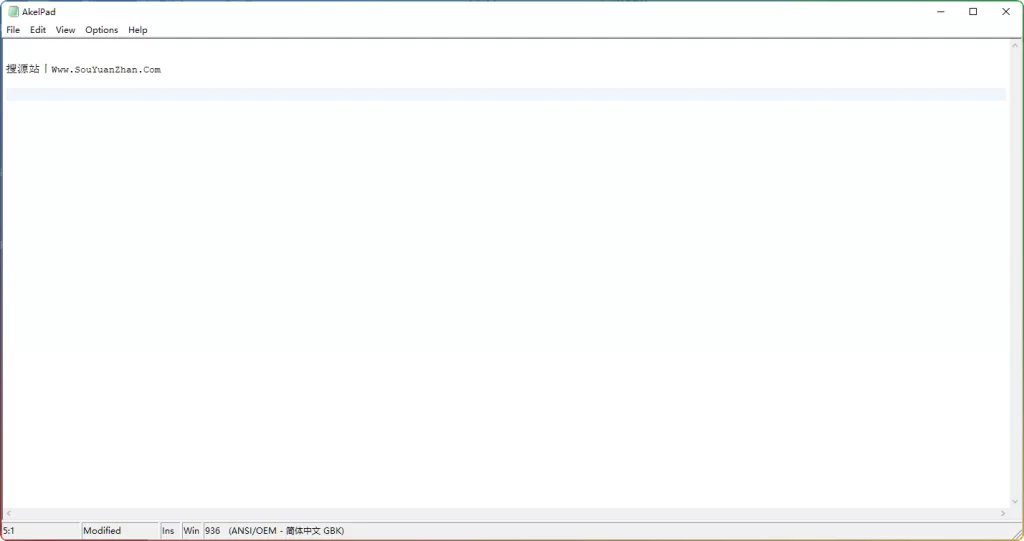Open the View menu
Viewport: 1024px width, 541px height.
click(65, 30)
